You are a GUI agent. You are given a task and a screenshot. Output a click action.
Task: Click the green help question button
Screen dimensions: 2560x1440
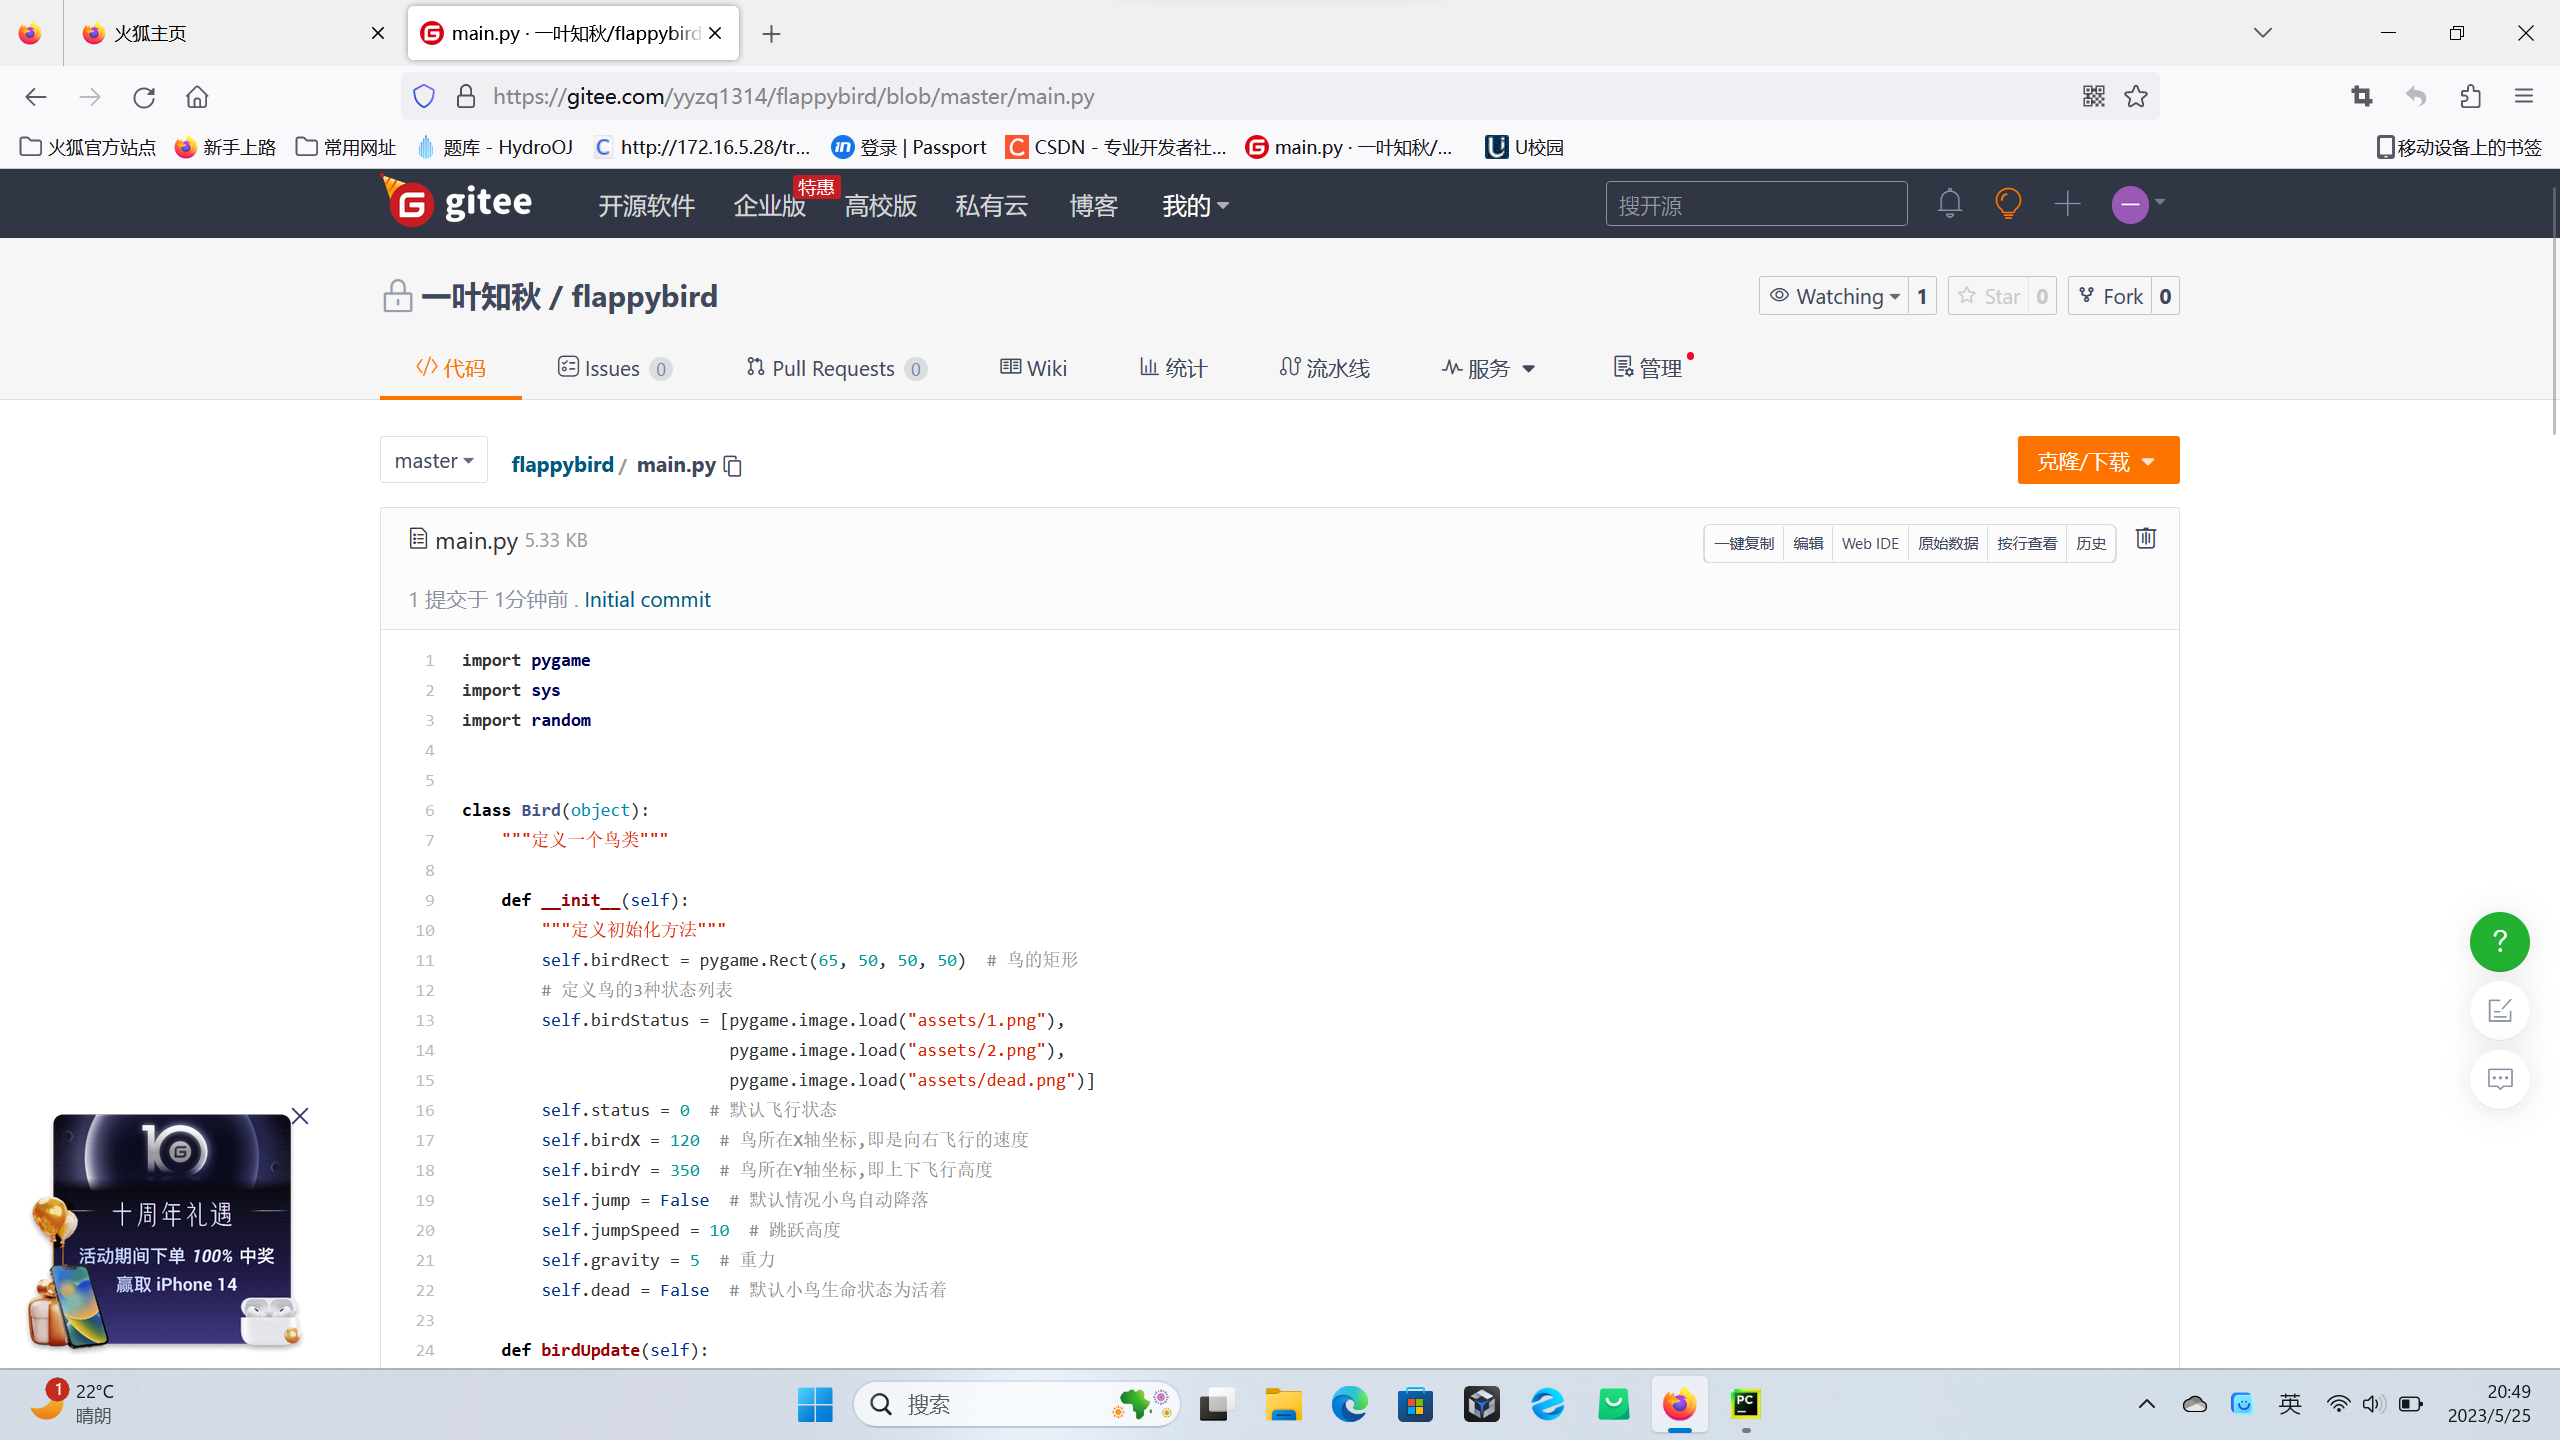pos(2499,941)
